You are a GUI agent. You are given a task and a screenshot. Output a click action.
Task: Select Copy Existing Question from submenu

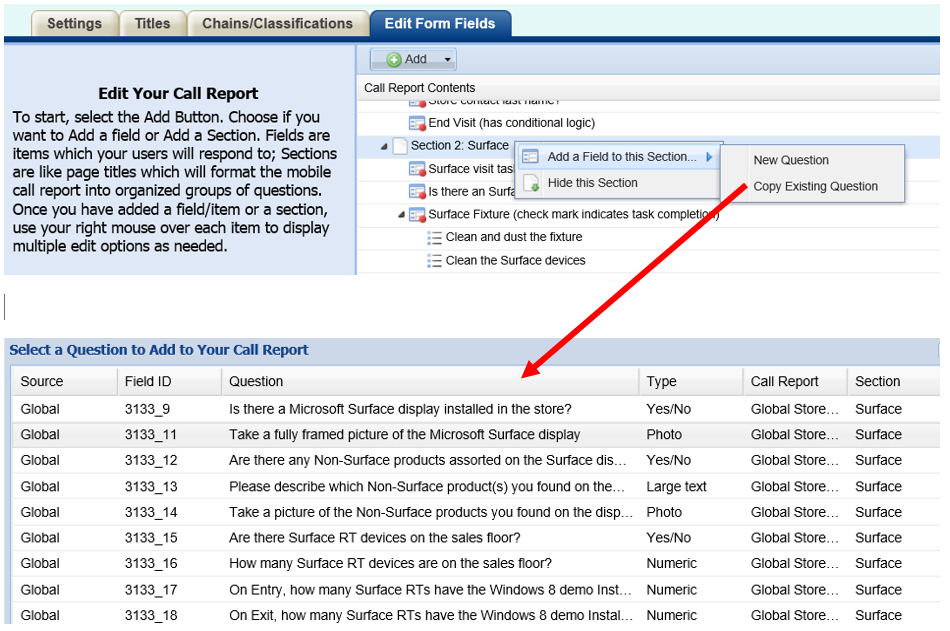coord(815,187)
